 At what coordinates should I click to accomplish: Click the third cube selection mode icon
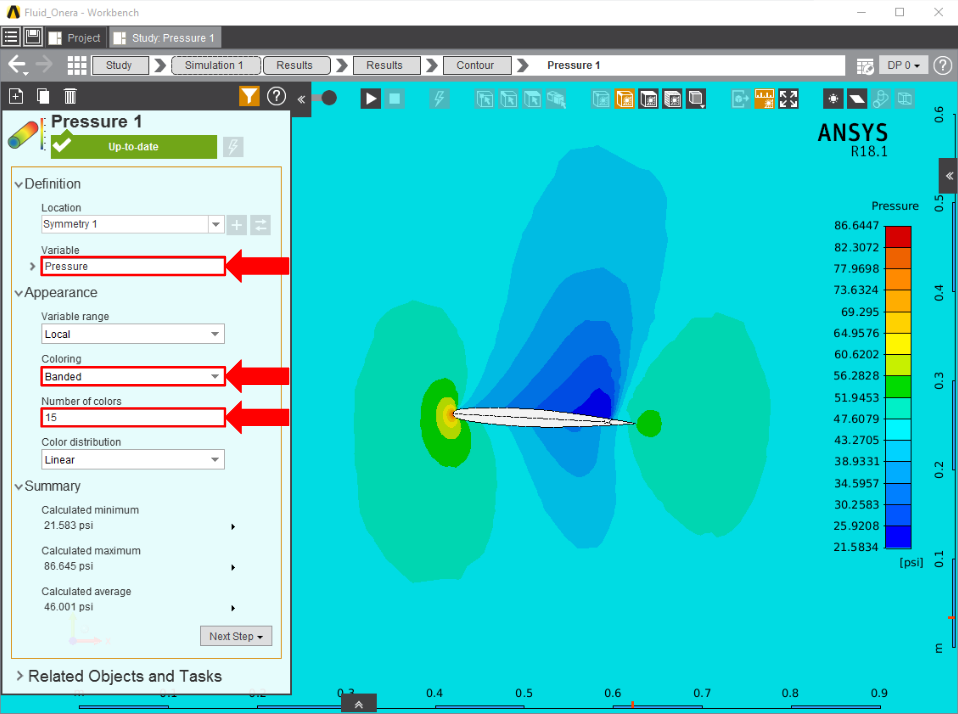(532, 98)
